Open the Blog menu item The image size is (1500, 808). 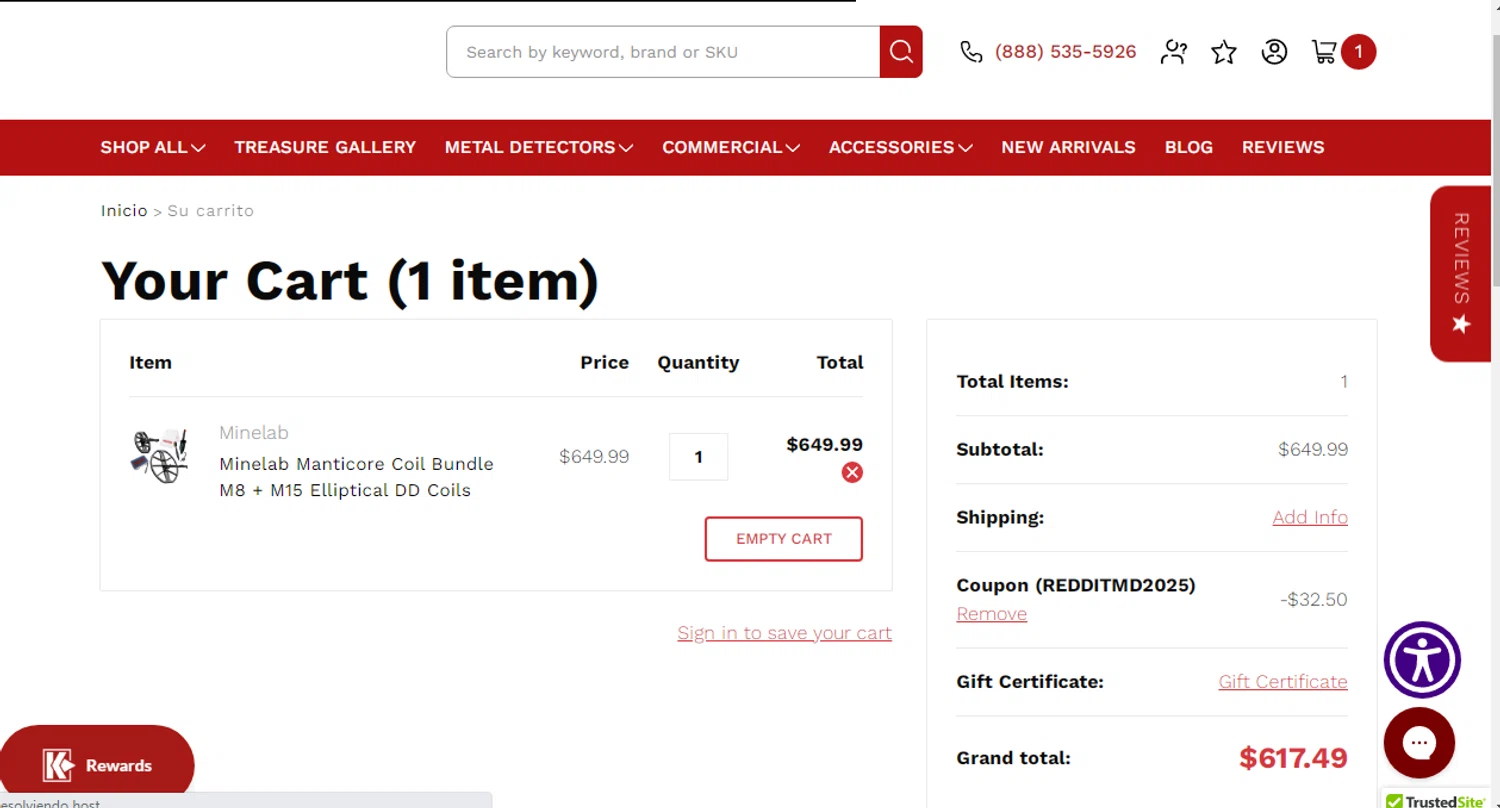point(1189,147)
